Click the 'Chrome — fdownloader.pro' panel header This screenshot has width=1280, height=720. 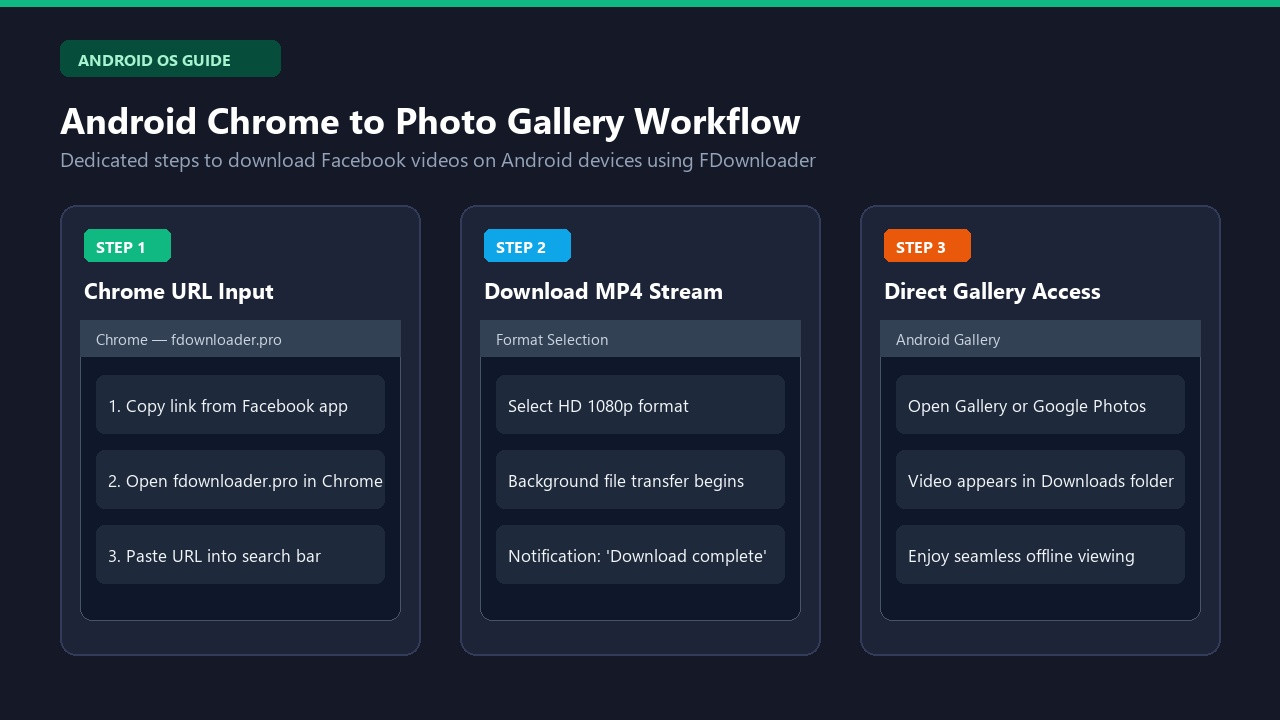click(240, 339)
